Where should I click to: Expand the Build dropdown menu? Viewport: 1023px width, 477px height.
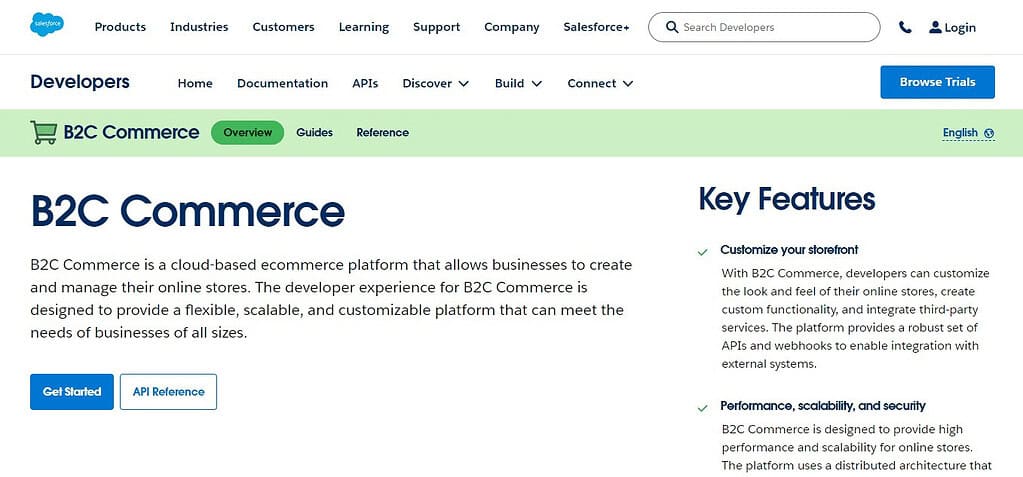[519, 84]
